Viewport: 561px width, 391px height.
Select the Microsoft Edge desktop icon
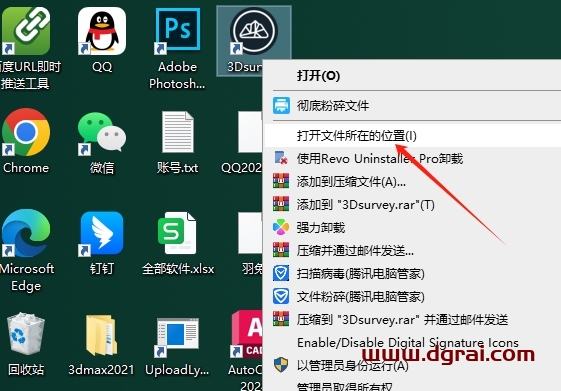(x=26, y=233)
